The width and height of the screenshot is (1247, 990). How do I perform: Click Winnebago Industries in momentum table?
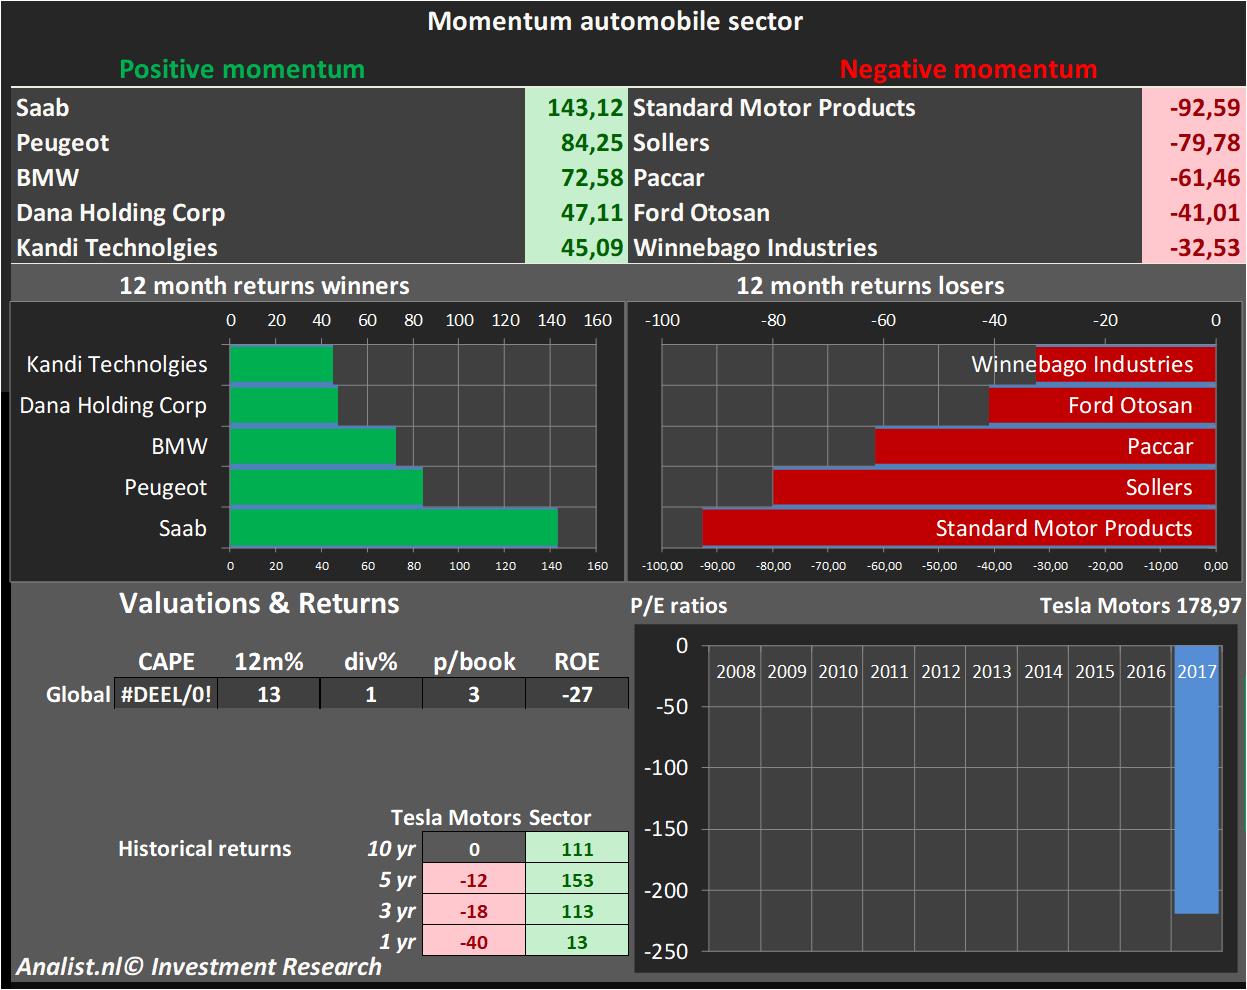[x=755, y=248]
